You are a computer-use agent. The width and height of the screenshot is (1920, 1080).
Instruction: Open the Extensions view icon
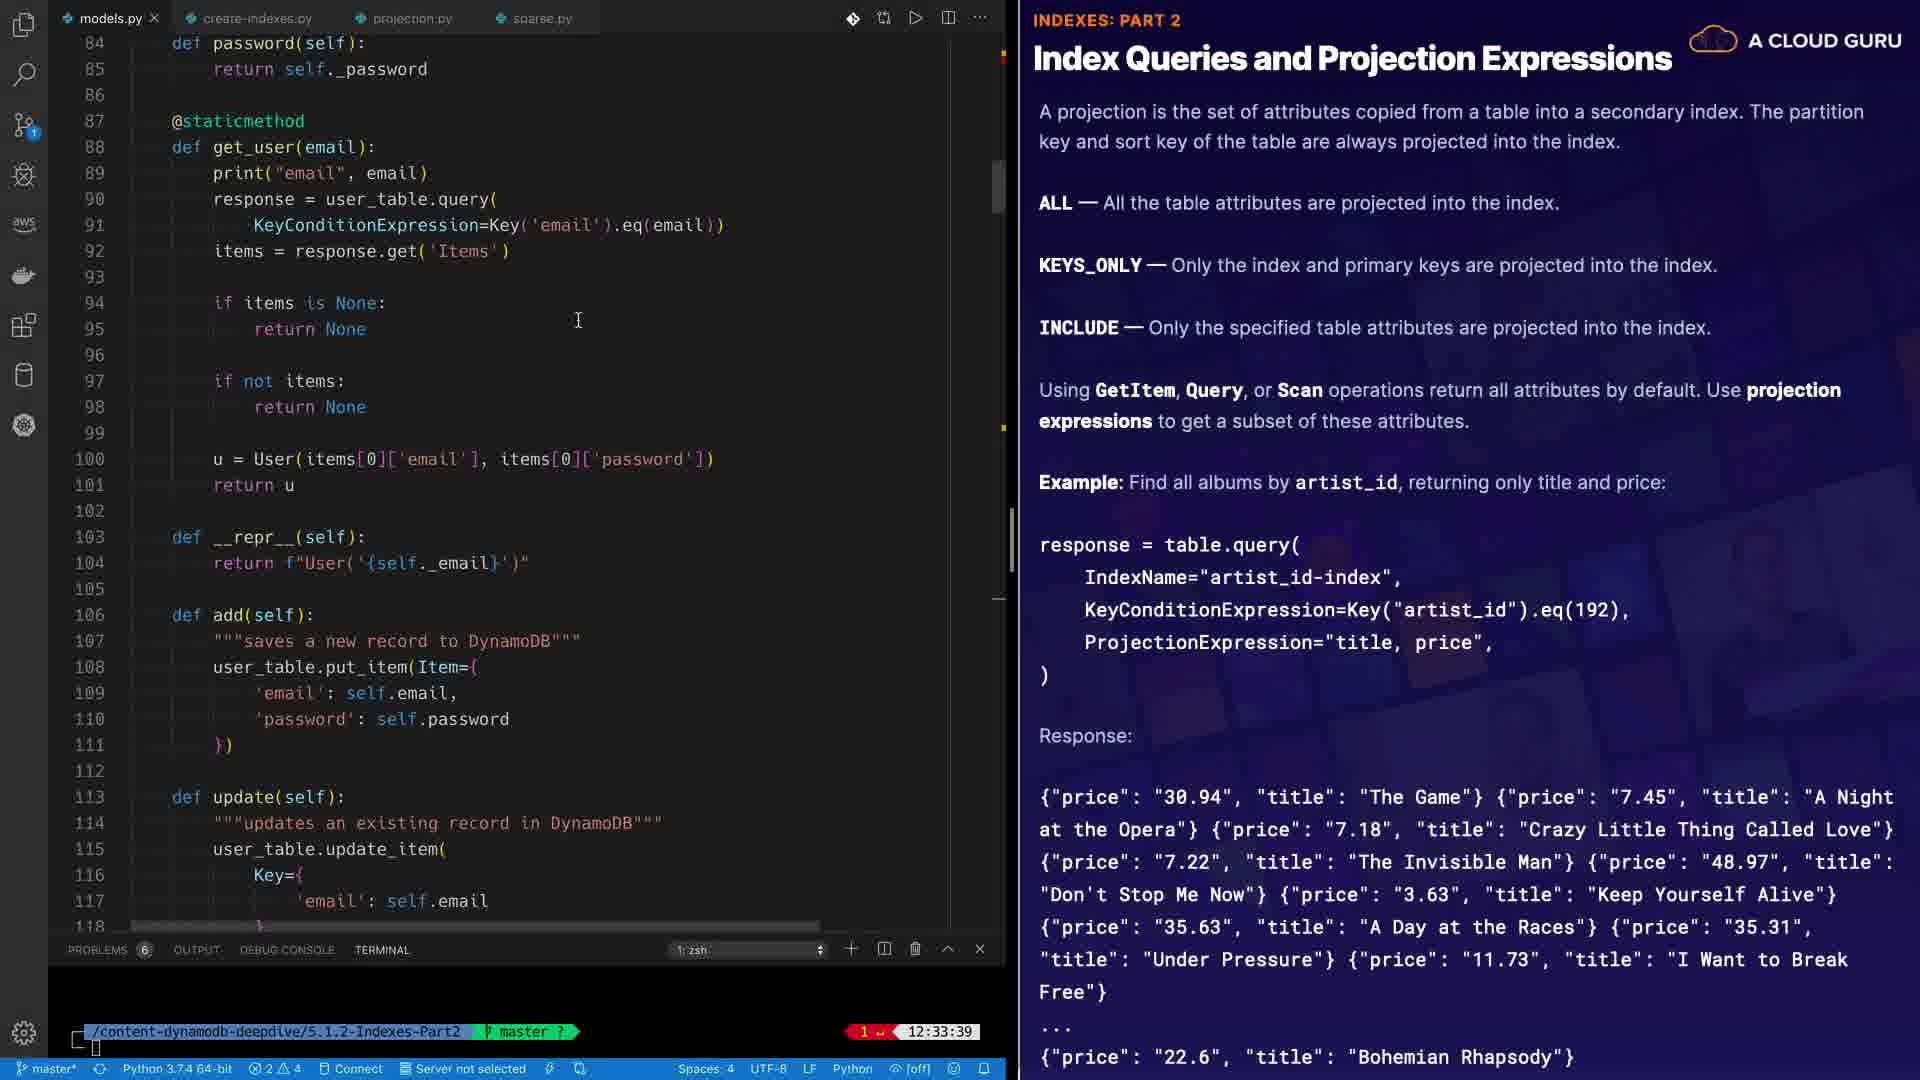tap(24, 325)
